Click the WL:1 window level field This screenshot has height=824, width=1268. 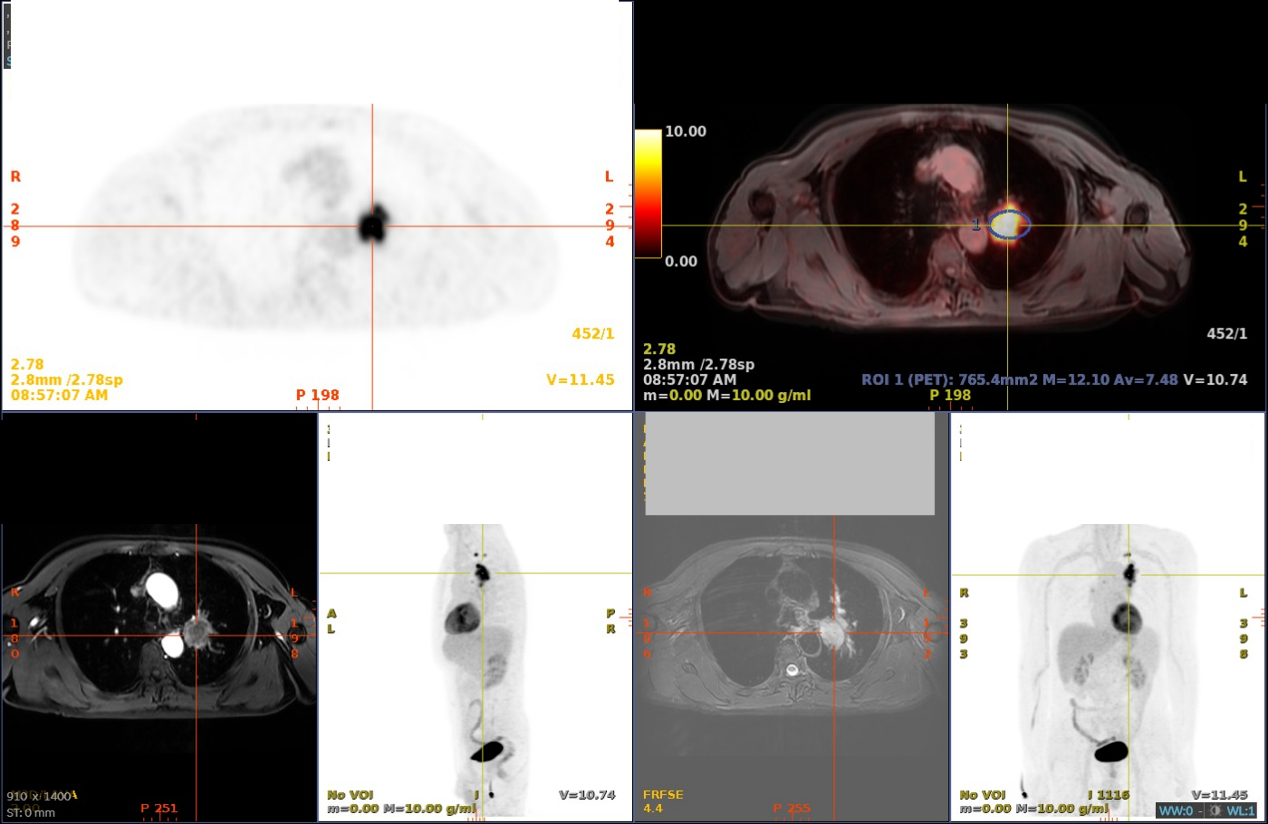(x=1241, y=810)
